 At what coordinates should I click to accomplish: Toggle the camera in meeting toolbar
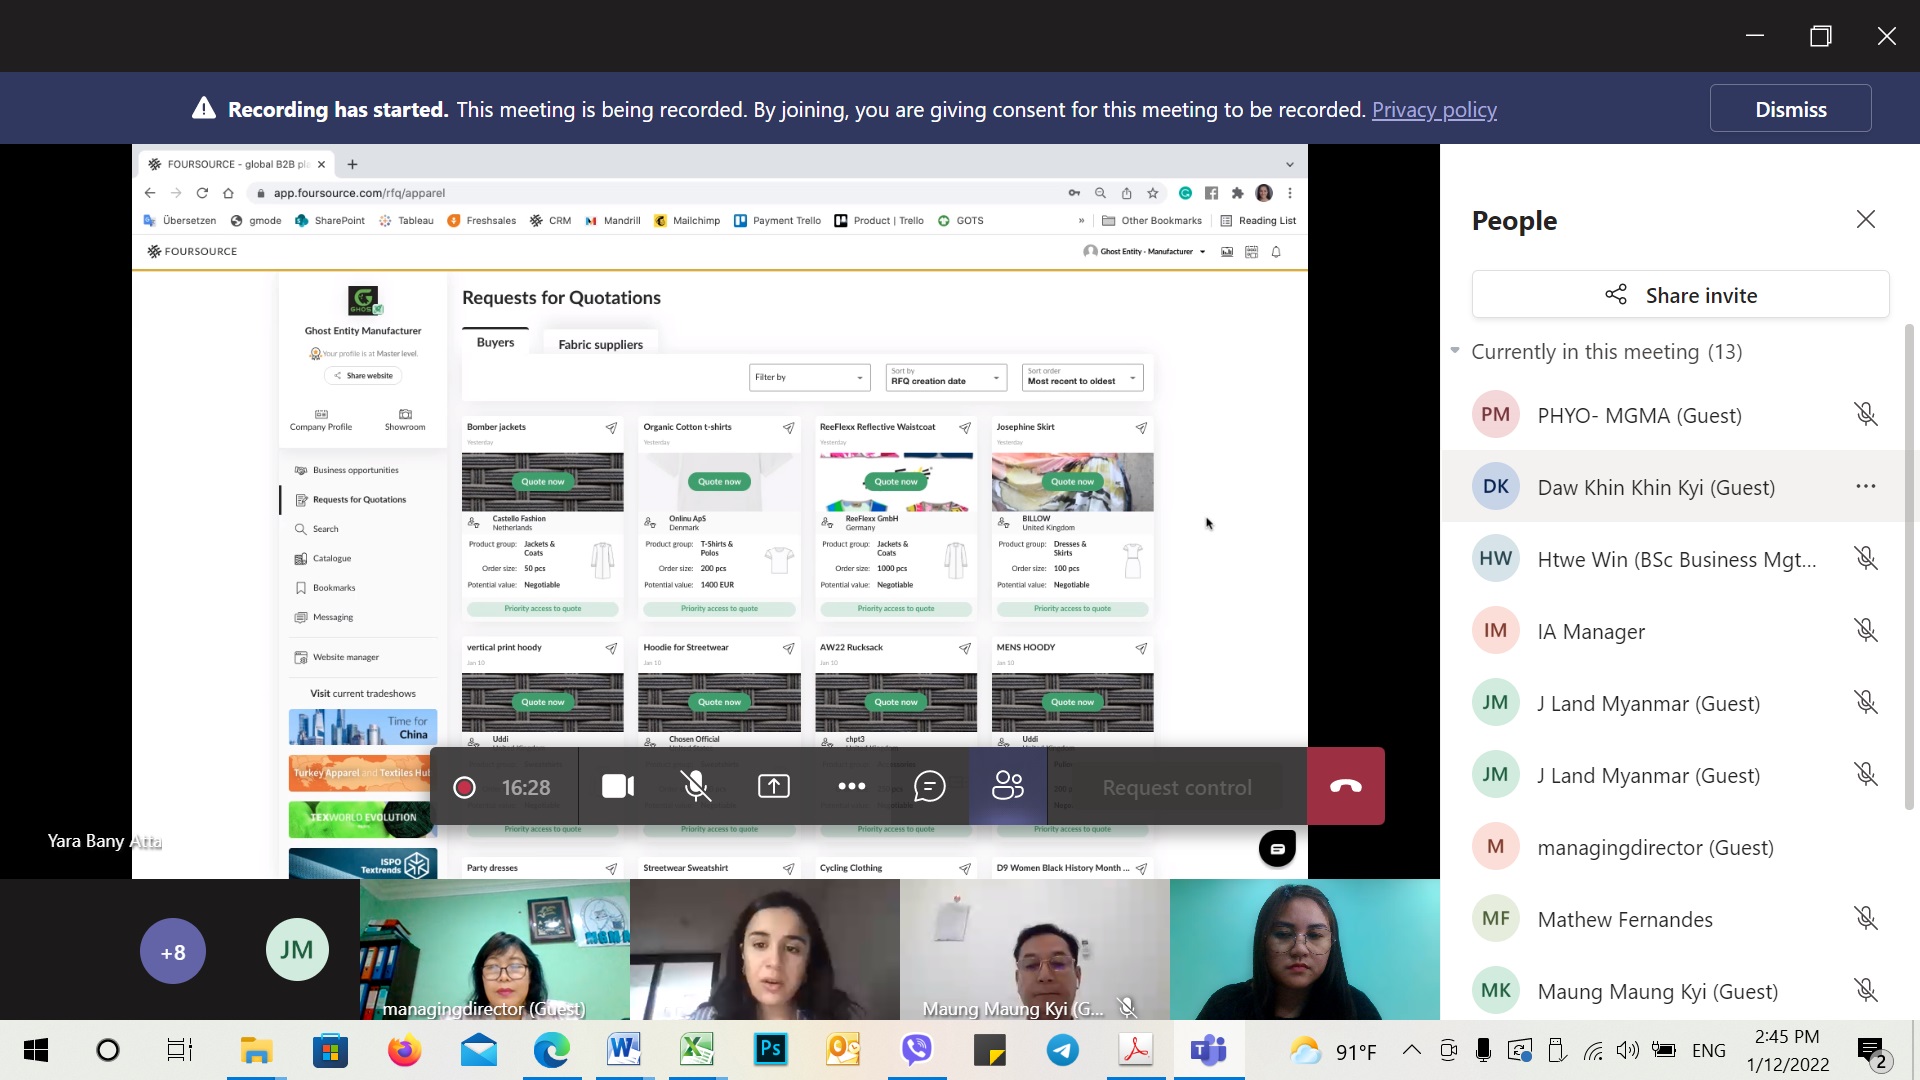point(618,787)
